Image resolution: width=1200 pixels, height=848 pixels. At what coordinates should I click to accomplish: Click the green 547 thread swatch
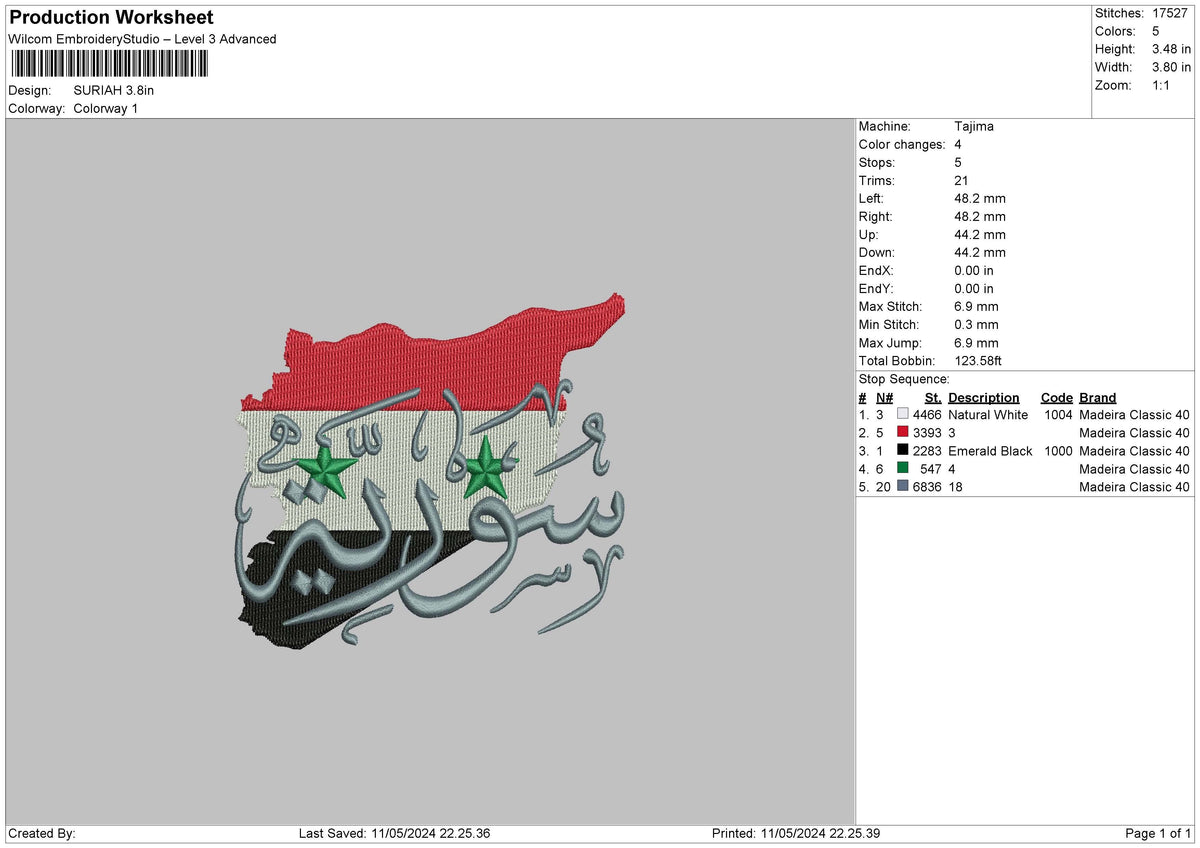[x=903, y=469]
